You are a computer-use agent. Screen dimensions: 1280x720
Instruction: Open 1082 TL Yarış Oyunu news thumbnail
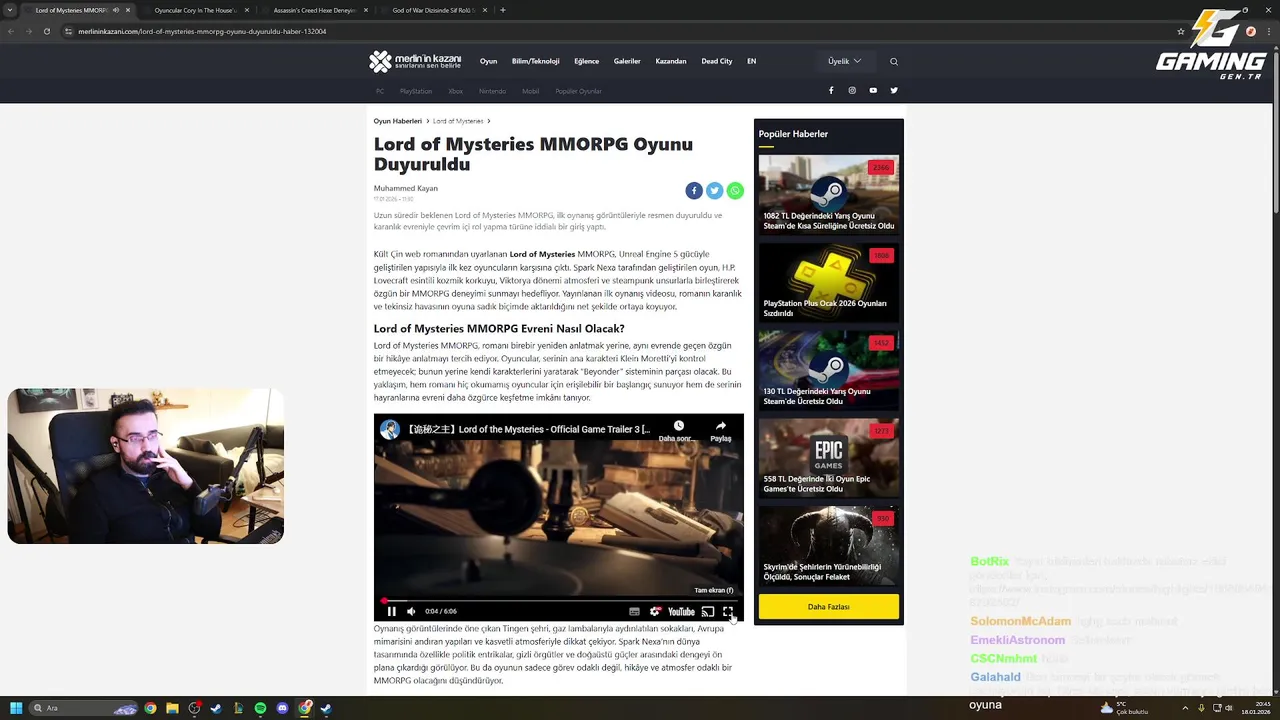coord(829,195)
